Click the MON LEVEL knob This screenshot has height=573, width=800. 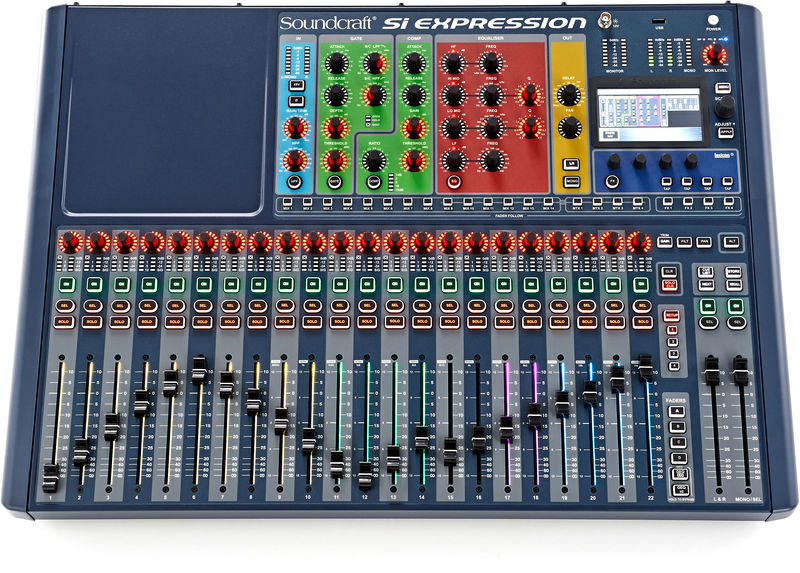pyautogui.click(x=715, y=55)
